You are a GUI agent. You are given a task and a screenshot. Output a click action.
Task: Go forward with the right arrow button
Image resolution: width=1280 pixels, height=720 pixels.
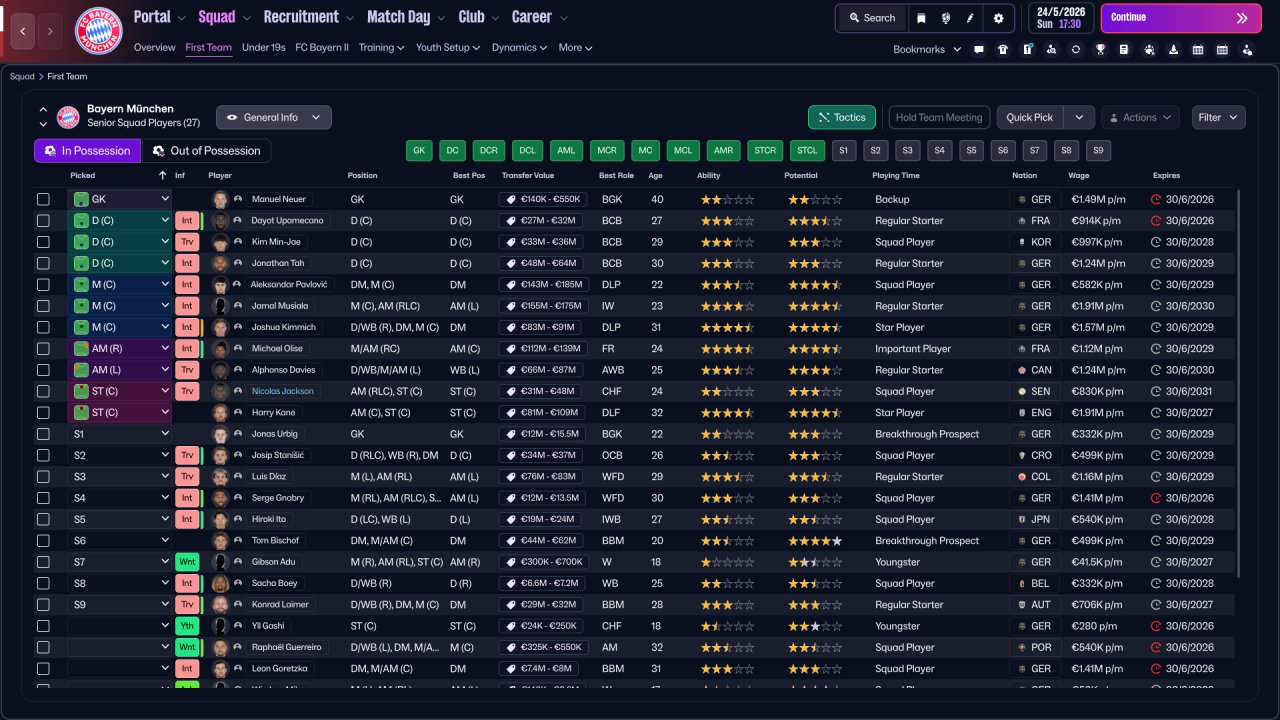coord(51,31)
